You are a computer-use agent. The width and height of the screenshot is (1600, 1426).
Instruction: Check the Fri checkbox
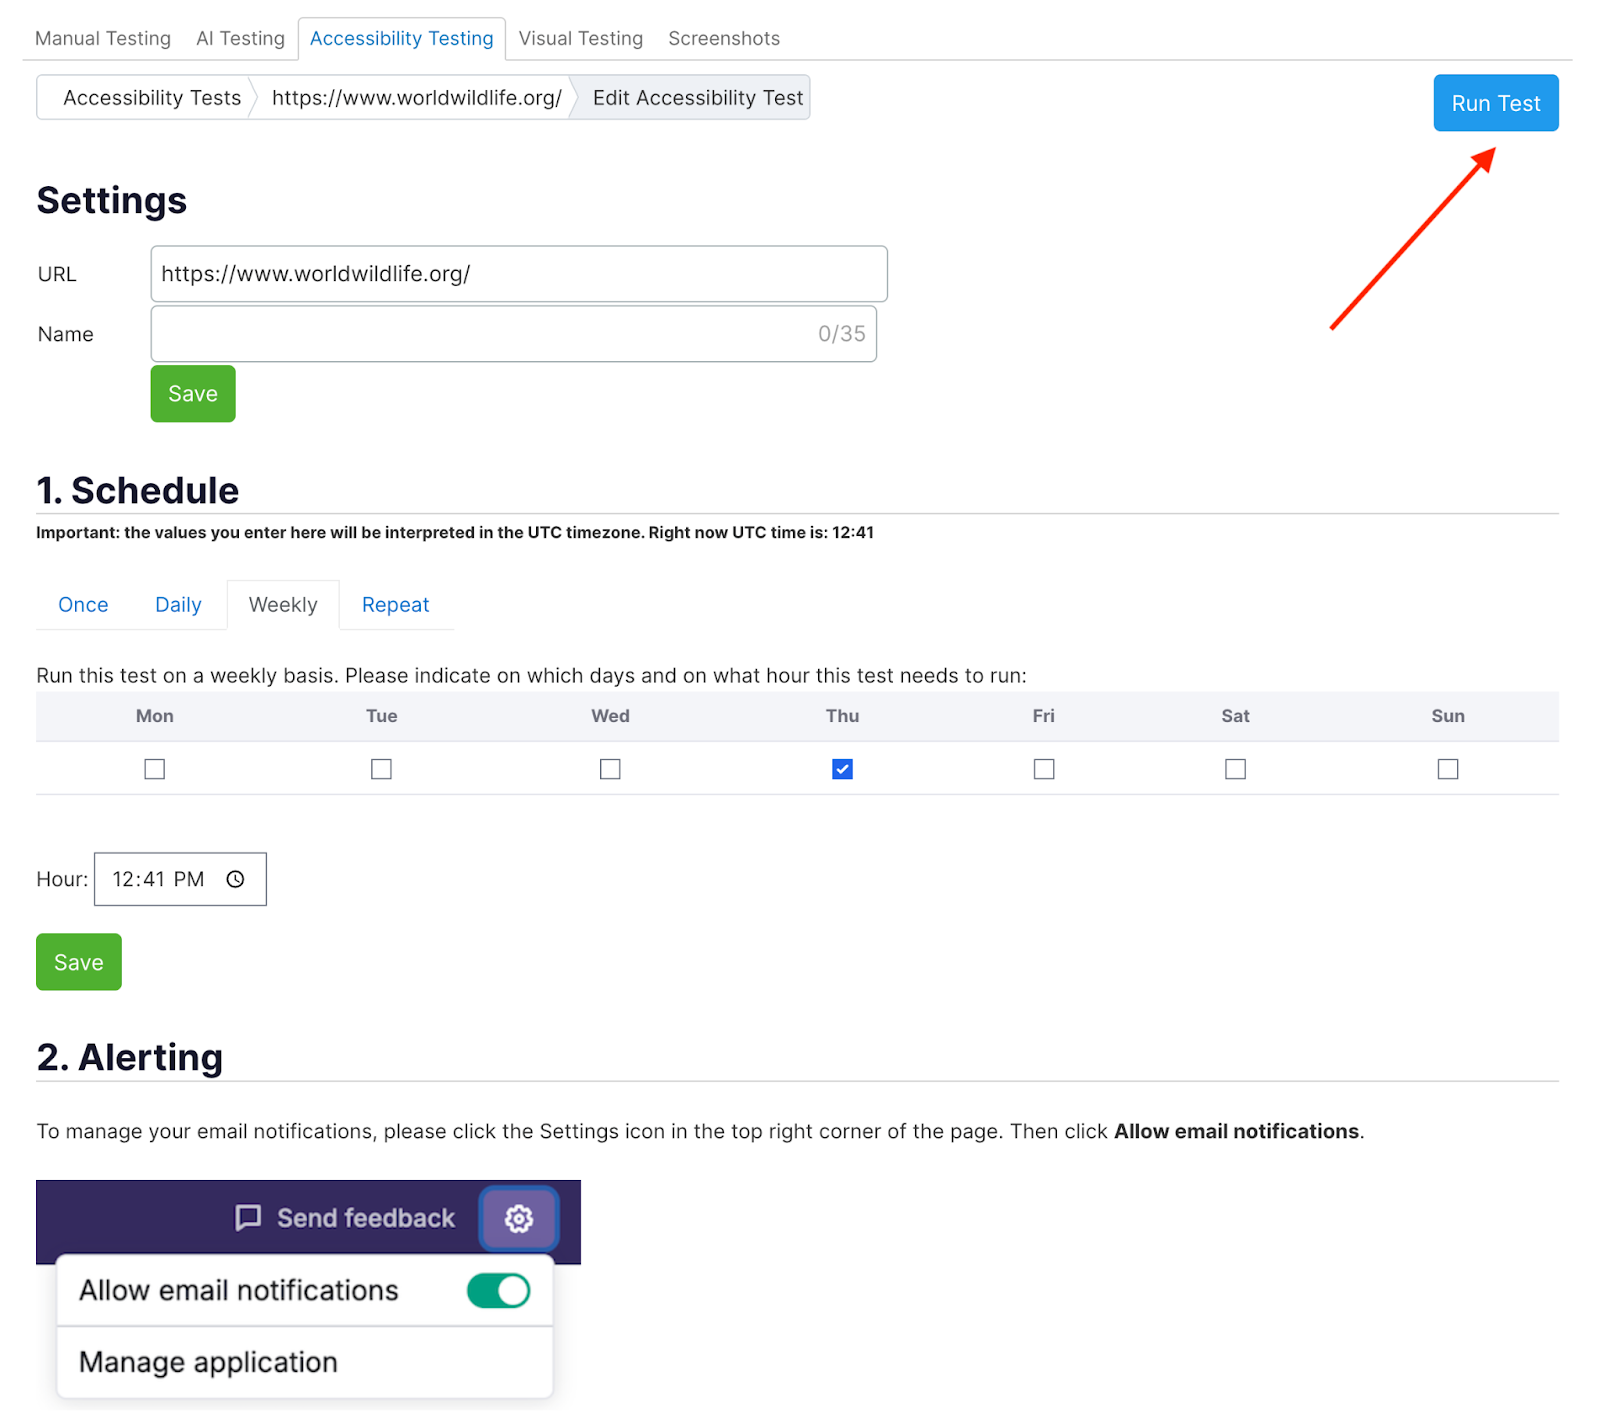coord(1043,769)
